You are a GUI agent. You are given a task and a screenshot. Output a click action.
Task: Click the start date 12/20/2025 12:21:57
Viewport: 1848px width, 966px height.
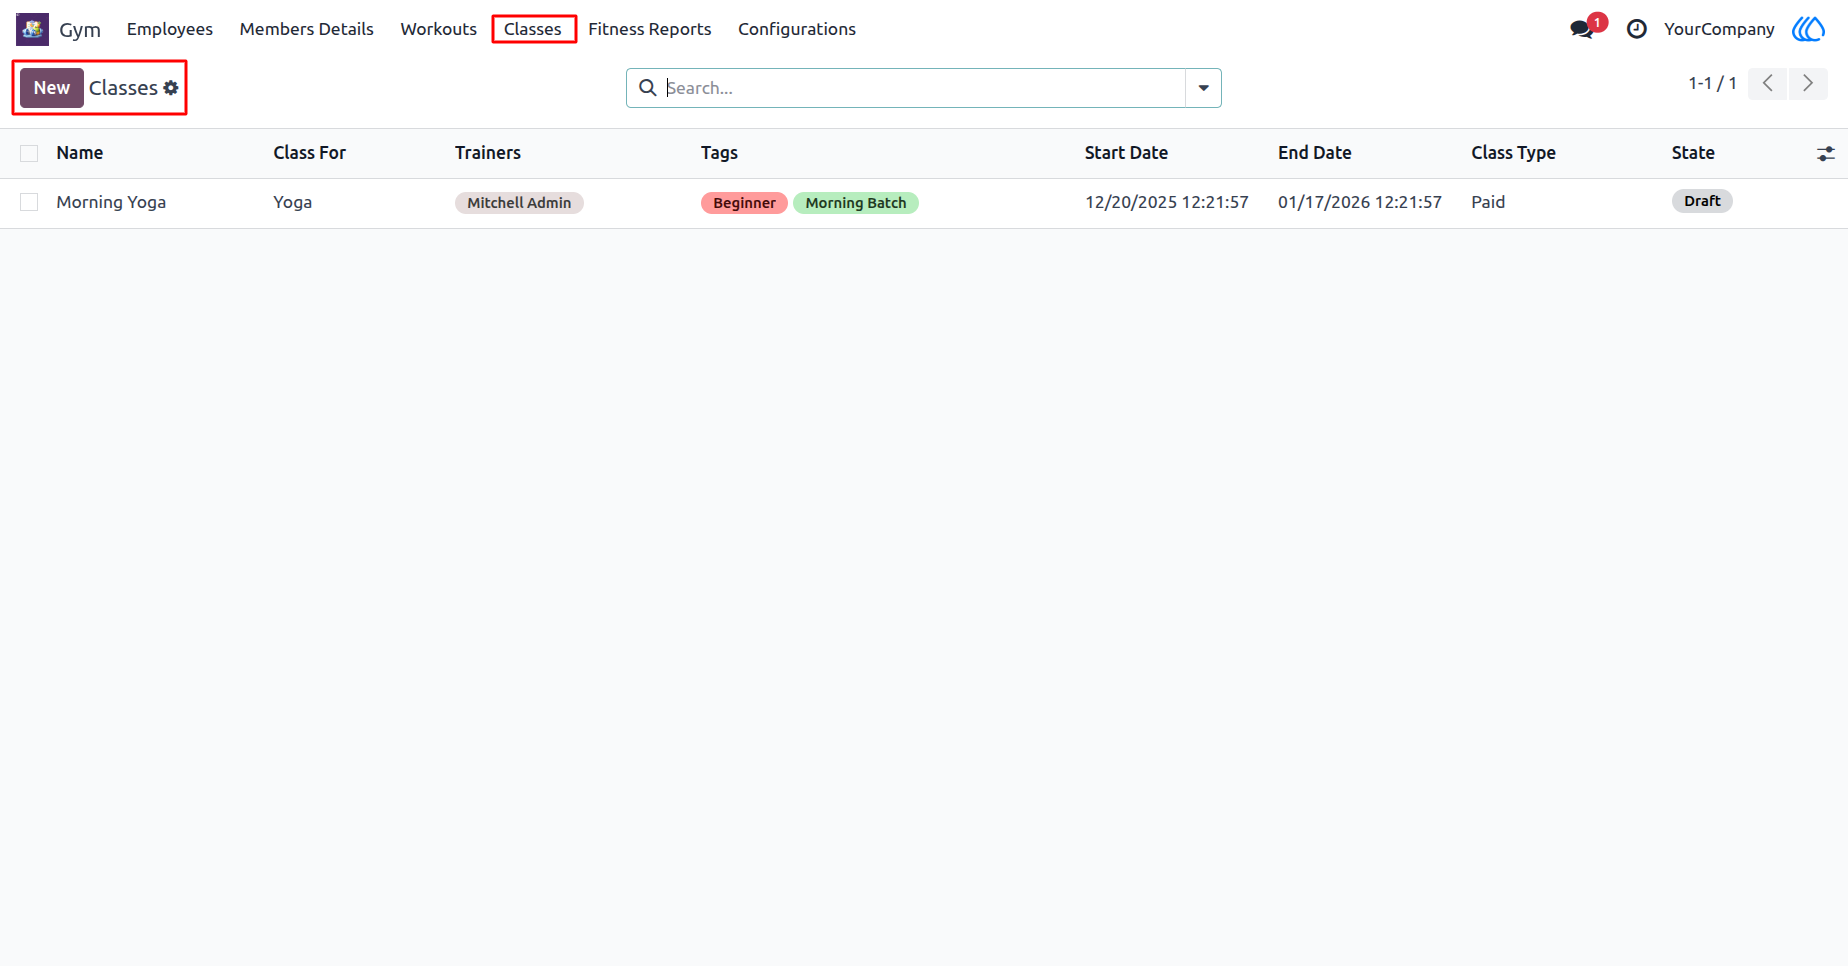(x=1167, y=202)
